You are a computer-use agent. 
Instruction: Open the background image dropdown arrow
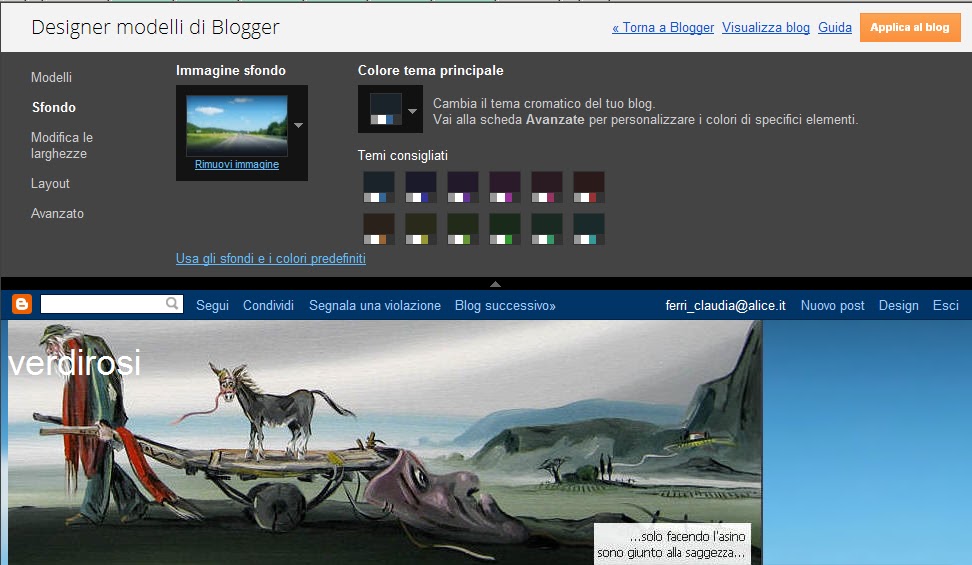point(298,125)
